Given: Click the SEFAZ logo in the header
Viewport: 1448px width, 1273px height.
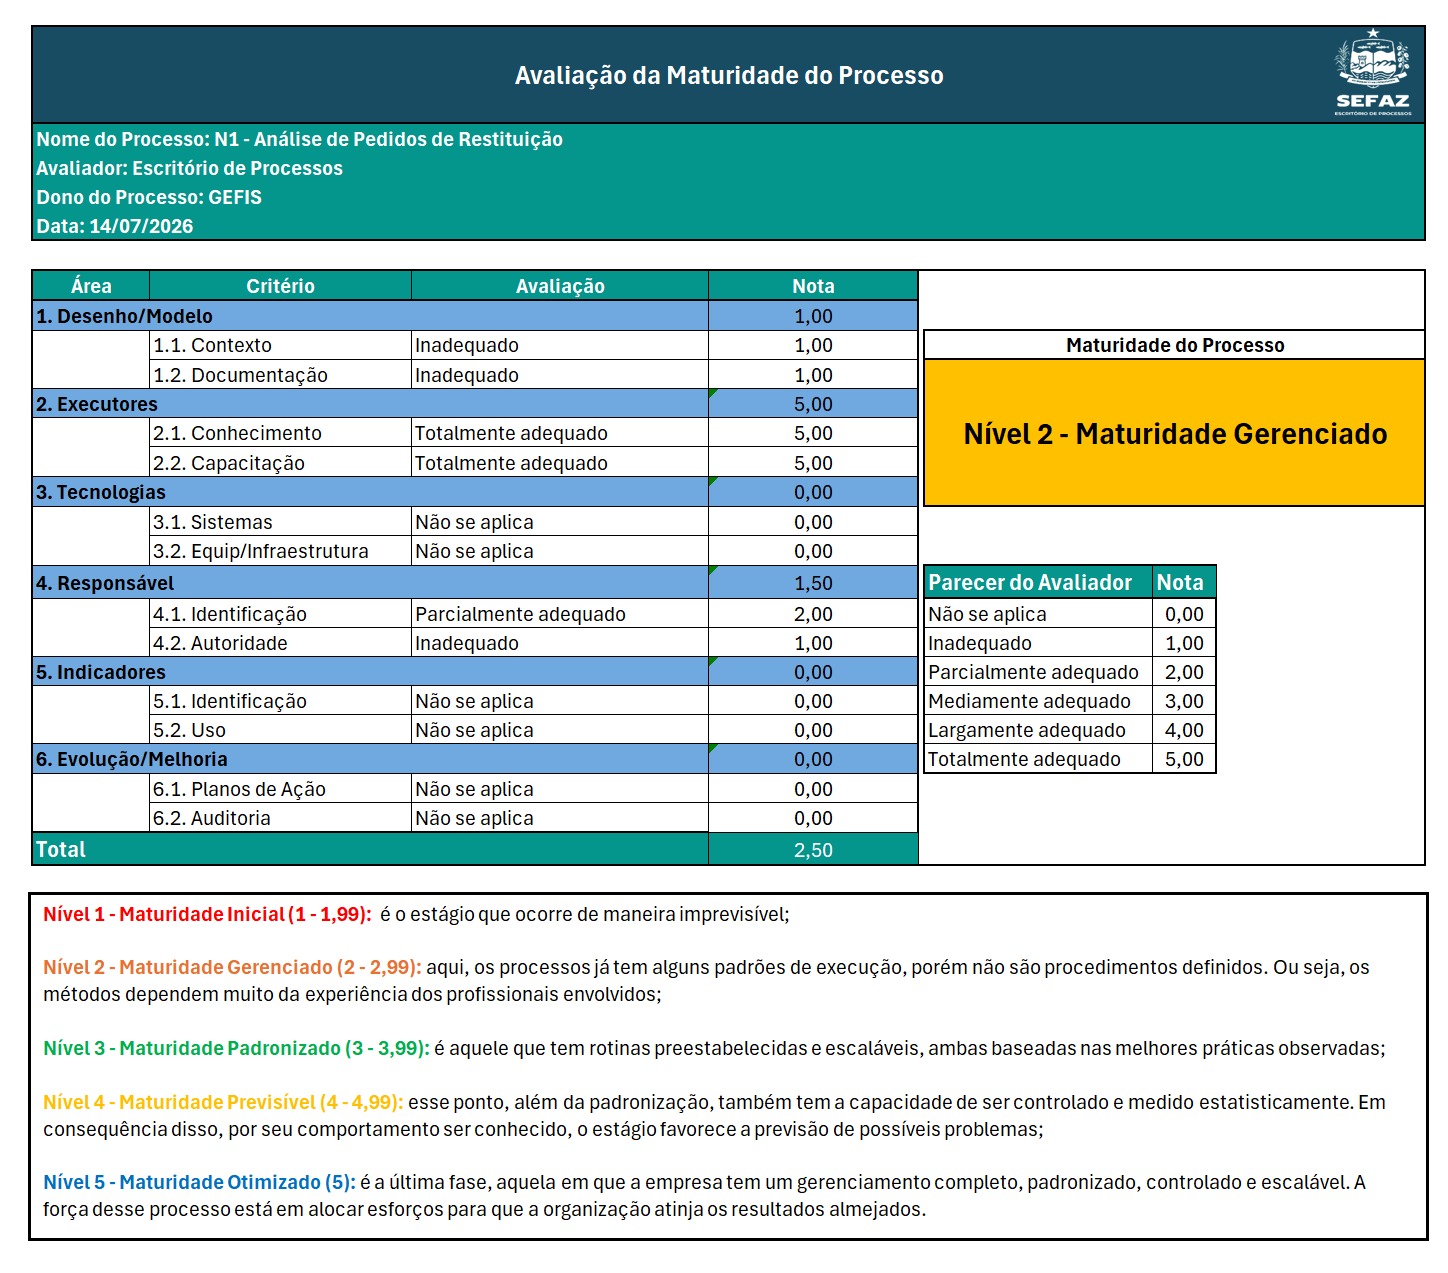Looking at the screenshot, I should (1373, 72).
